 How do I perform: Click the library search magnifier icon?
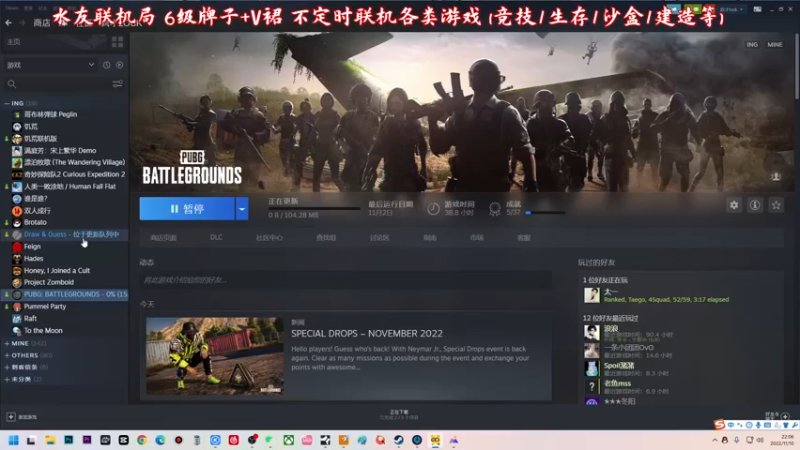(x=12, y=84)
